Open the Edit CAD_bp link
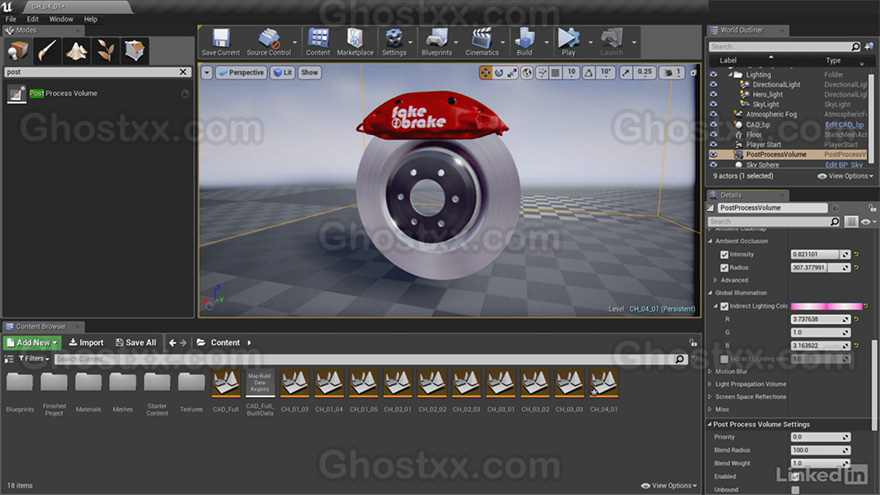 coord(844,125)
